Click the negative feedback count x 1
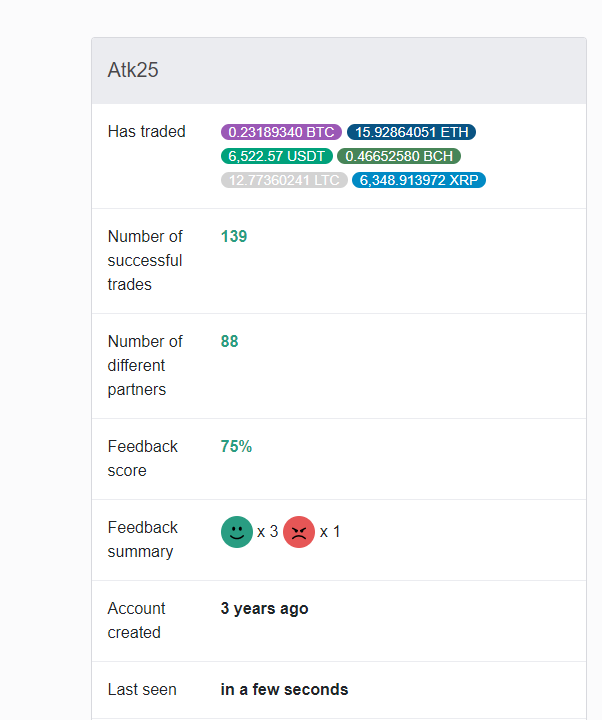This screenshot has height=720, width=602. [x=330, y=532]
